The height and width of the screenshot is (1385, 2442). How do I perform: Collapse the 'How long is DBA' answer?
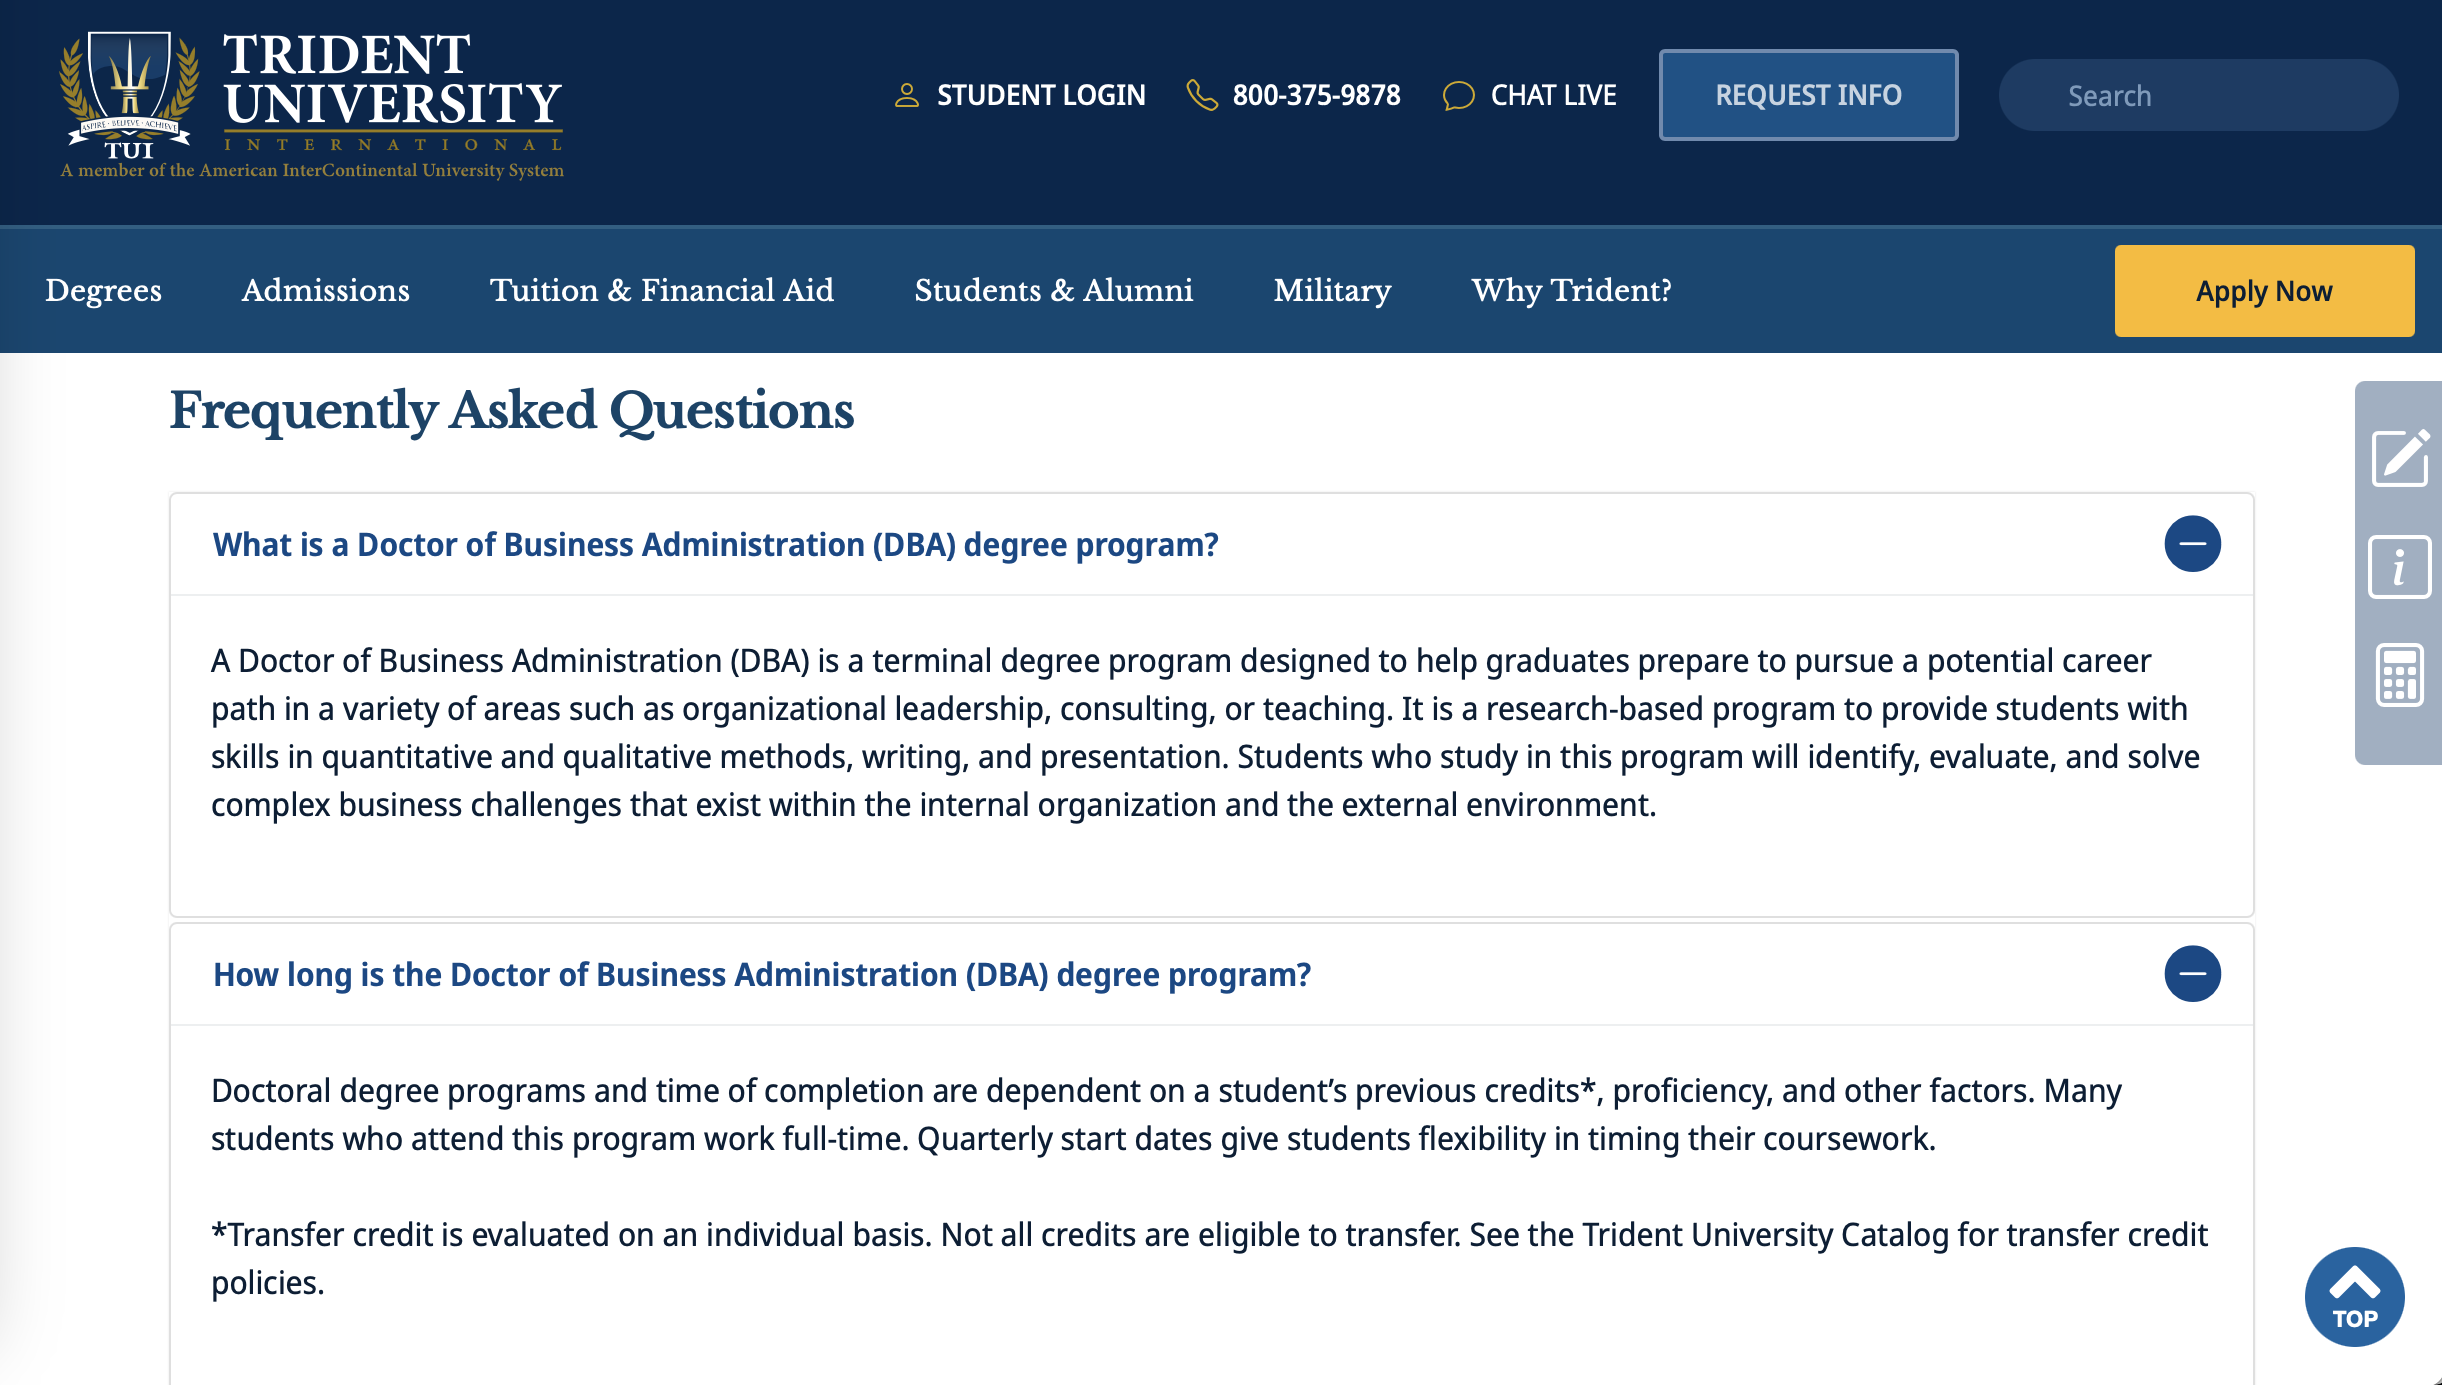[x=2192, y=974]
